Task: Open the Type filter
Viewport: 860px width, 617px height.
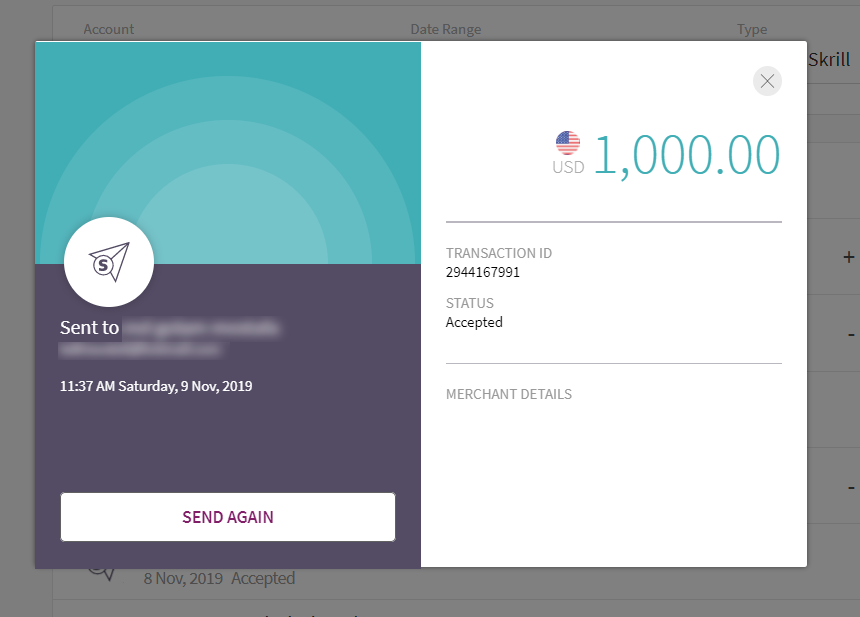Action: coord(752,29)
